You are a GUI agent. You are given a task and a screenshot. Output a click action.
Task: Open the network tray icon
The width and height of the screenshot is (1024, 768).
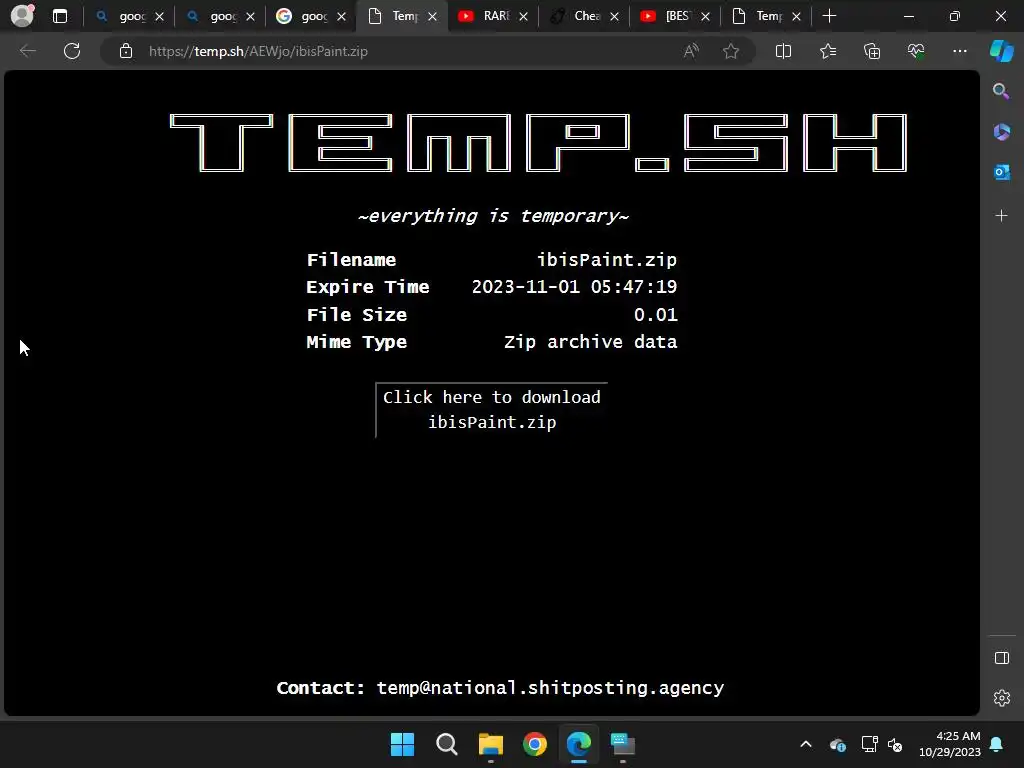[869, 744]
